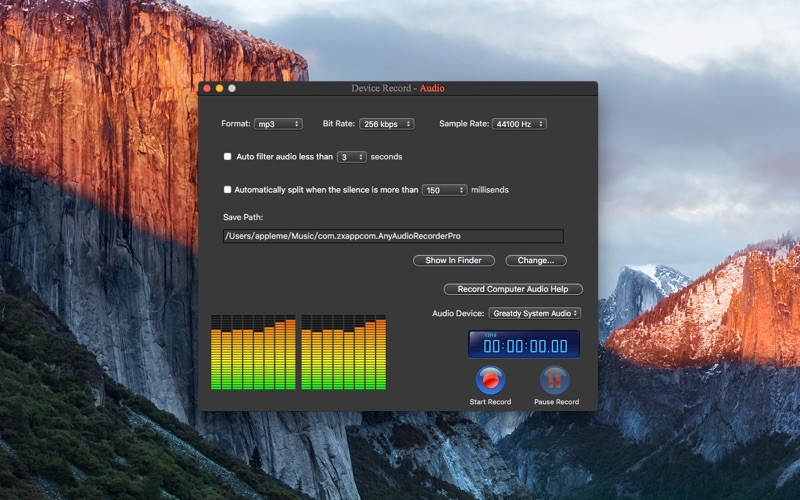Enable Auto filter audio checkbox

coord(228,157)
